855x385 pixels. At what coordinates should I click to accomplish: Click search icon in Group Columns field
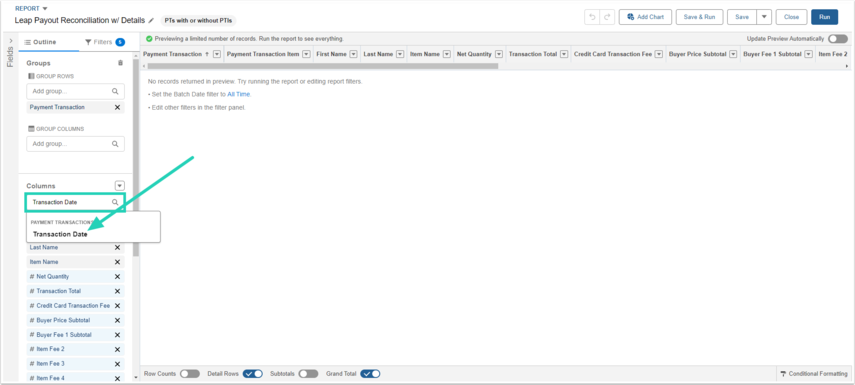115,144
